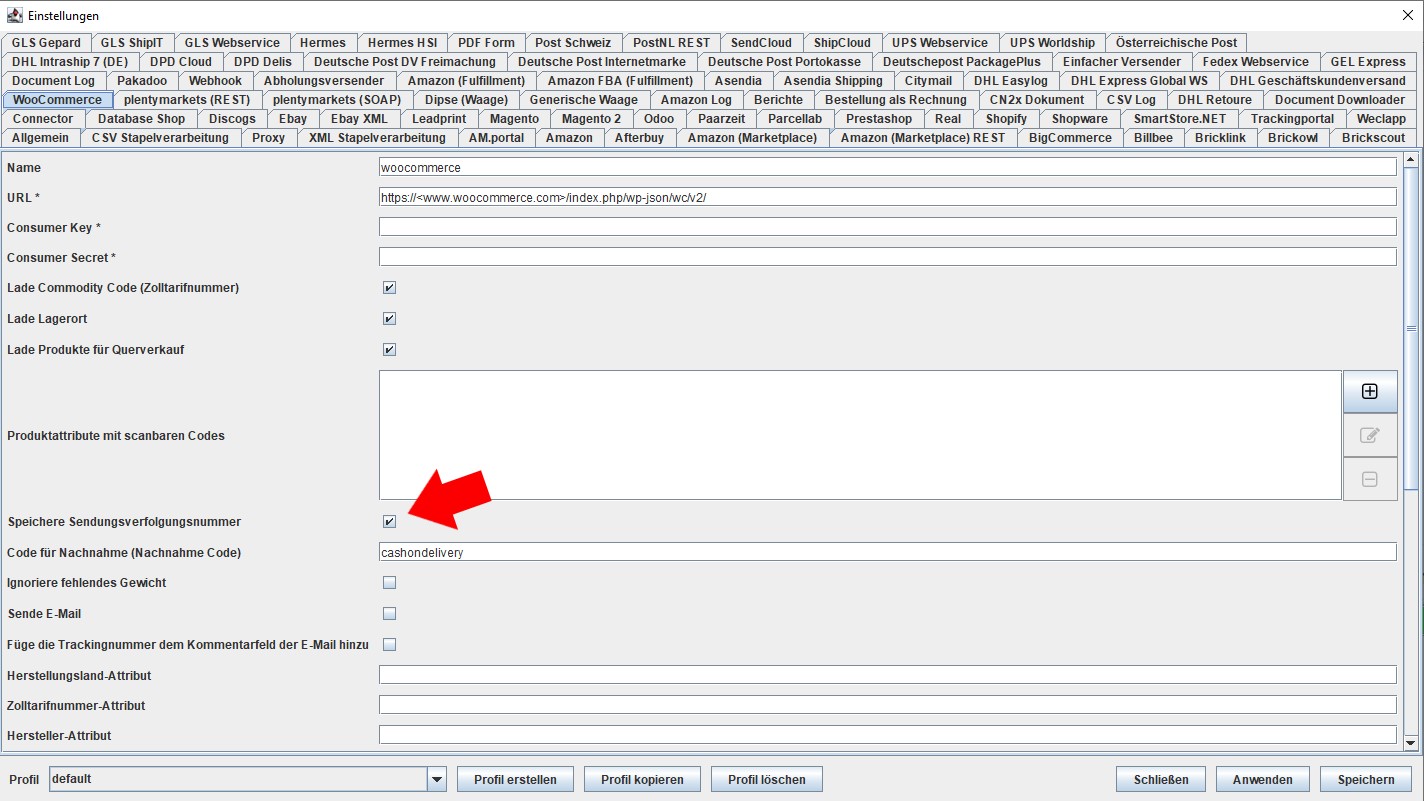
Task: Open the CSV Stapelverarbeitung tab
Action: (x=160, y=138)
